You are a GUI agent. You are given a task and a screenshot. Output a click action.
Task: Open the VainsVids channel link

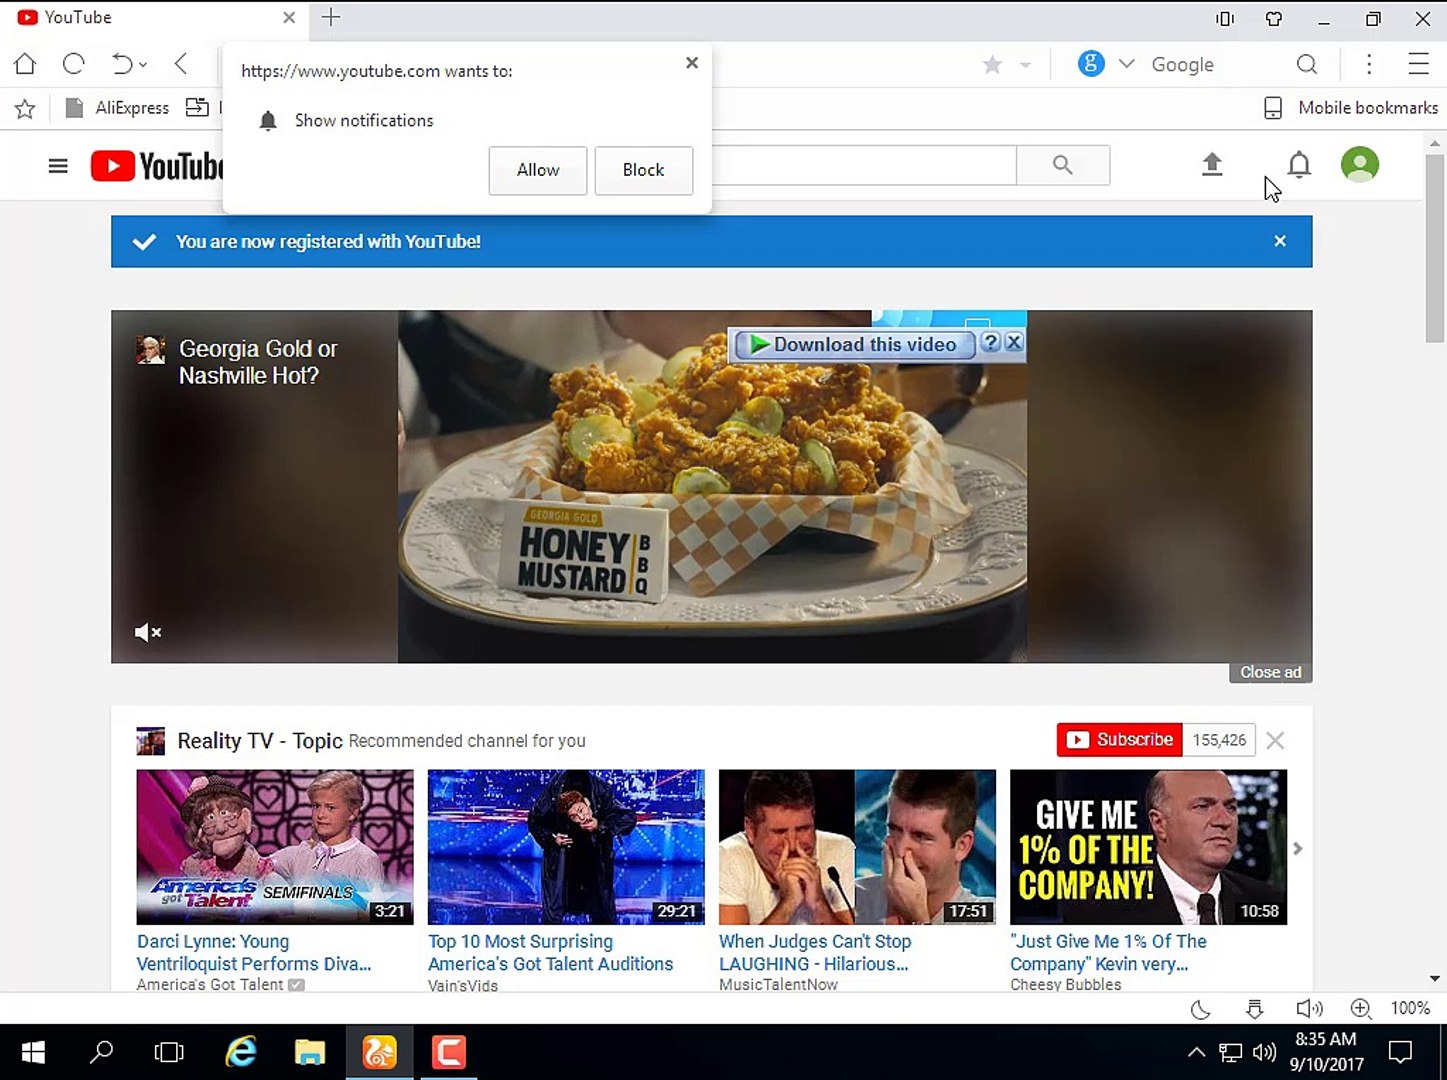463,985
